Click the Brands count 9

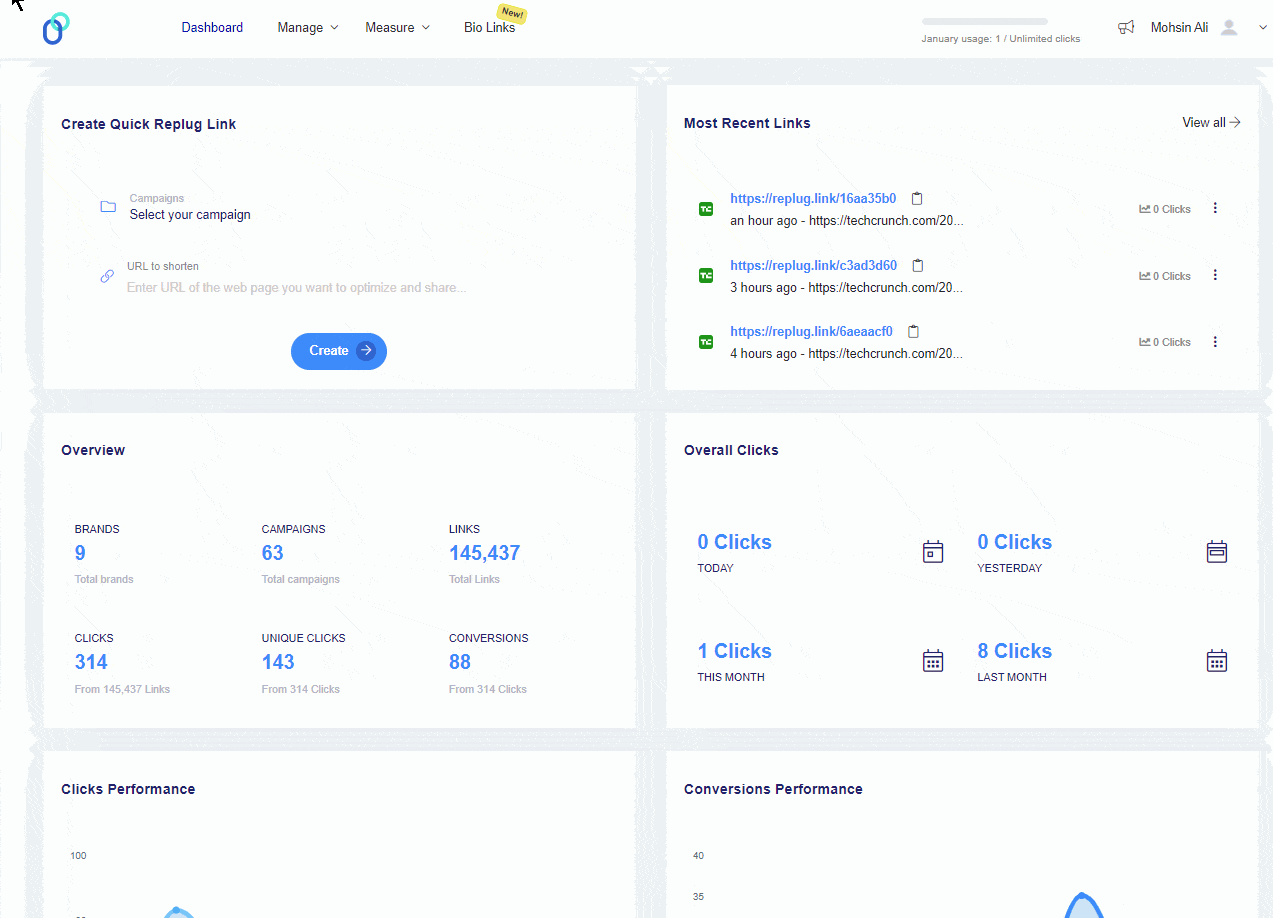click(x=80, y=553)
